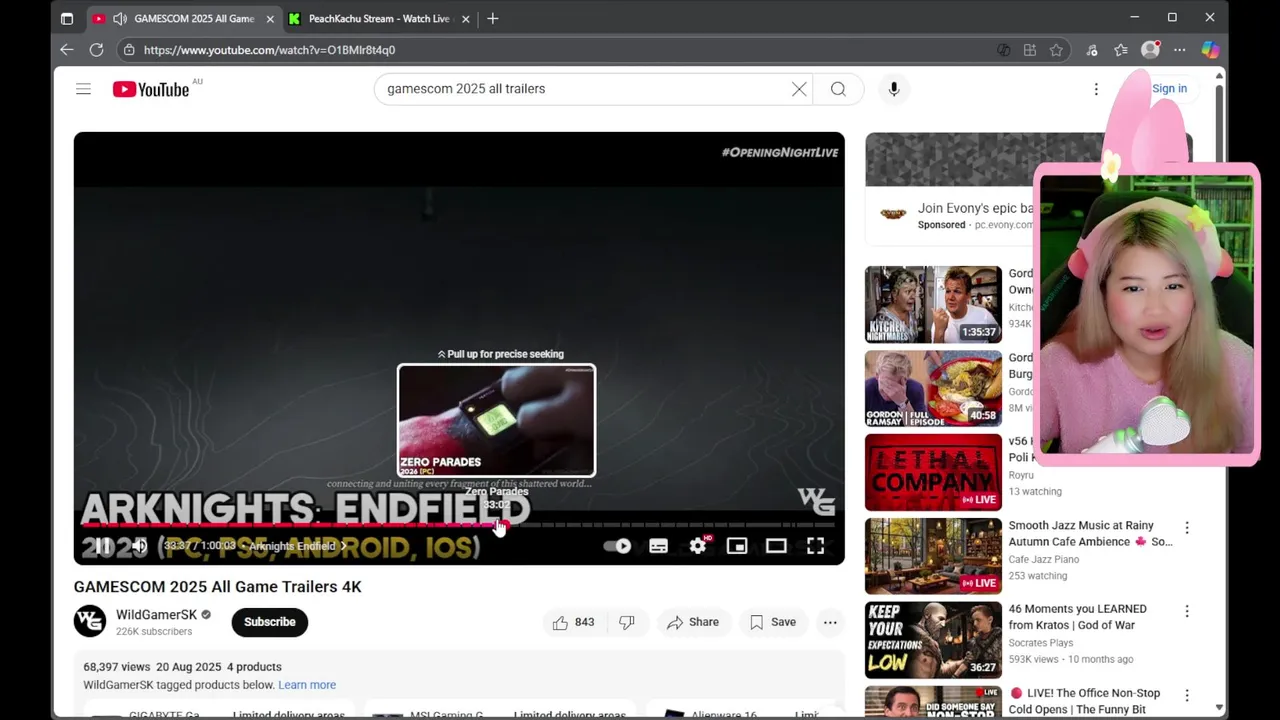Switch to miniplayer mode

pos(737,546)
